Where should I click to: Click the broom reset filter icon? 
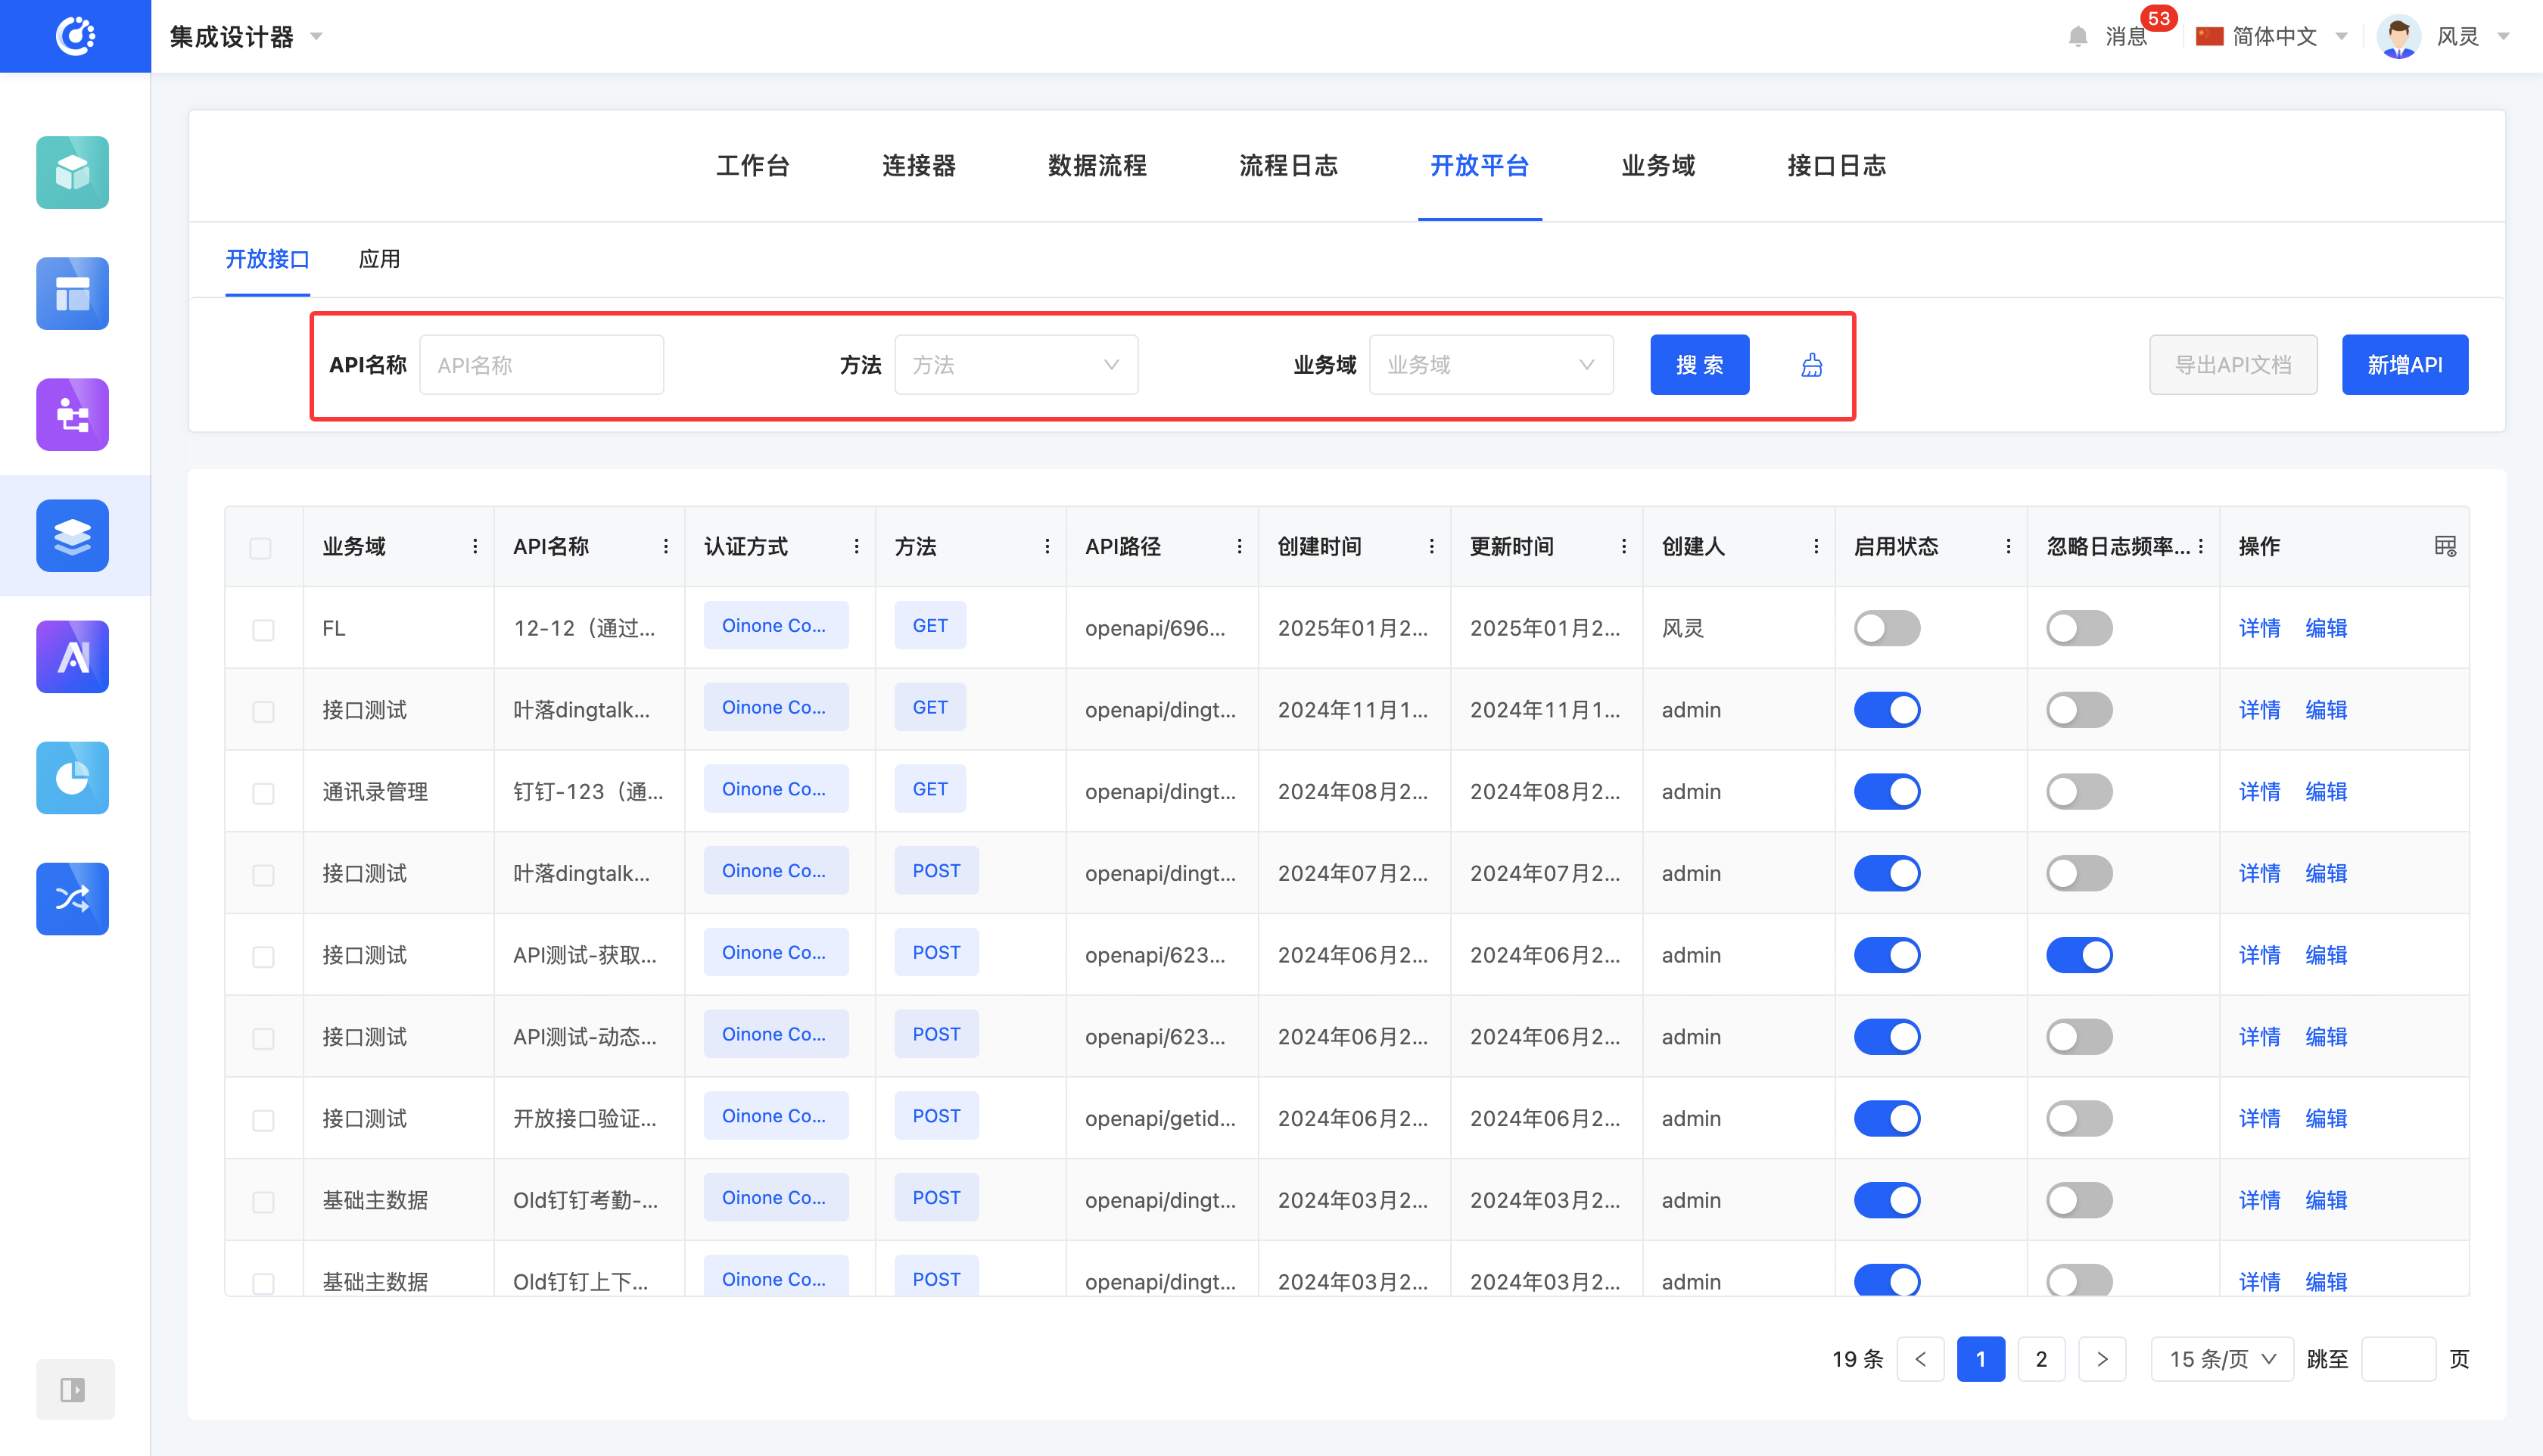(x=1811, y=365)
